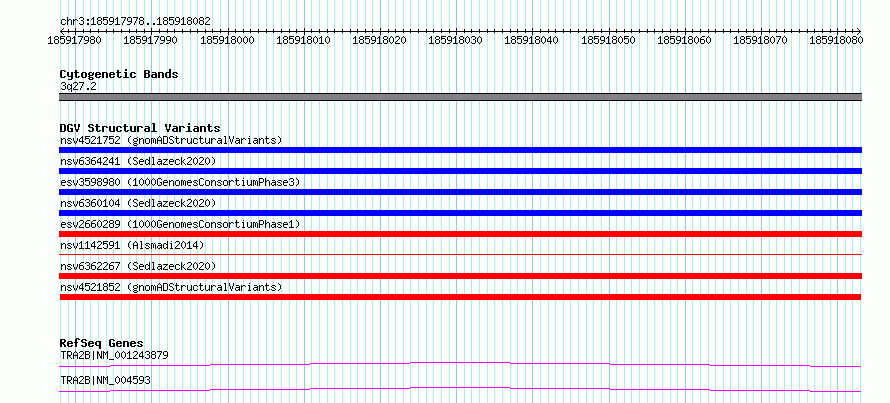Viewport: 890px width, 403px height.
Task: Select the red bar for nsv4521852
Action: tap(460, 297)
